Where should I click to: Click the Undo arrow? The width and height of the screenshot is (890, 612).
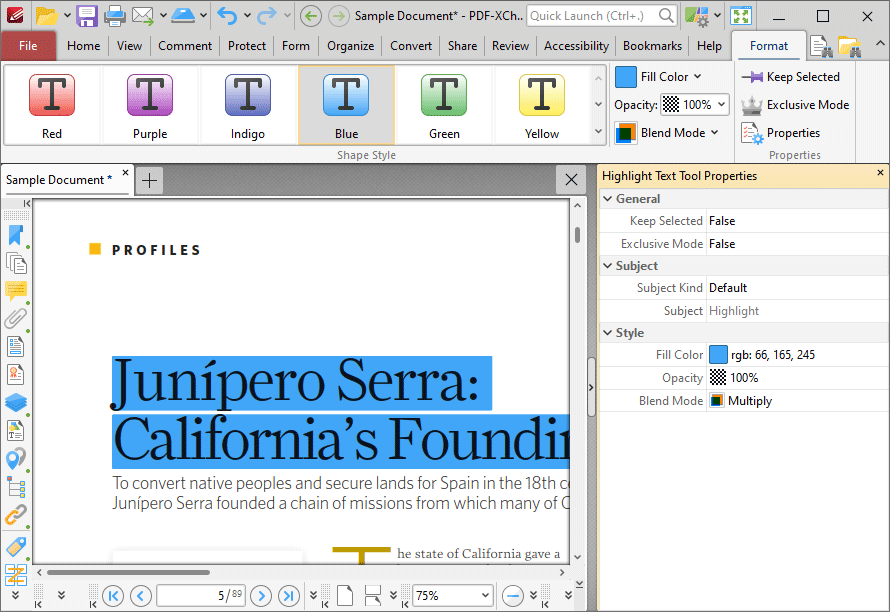[227, 16]
